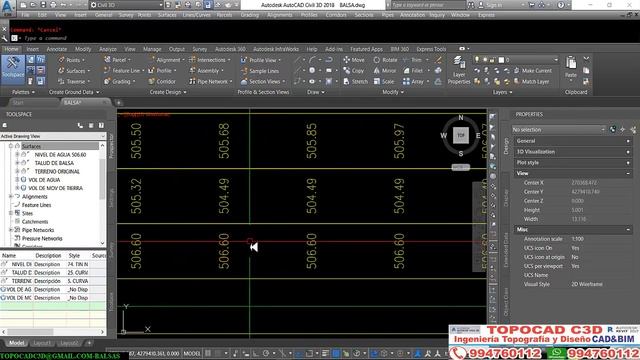The height and width of the screenshot is (360, 640).
Task: Switch to the Layout1 tab
Action: [x=42, y=343]
